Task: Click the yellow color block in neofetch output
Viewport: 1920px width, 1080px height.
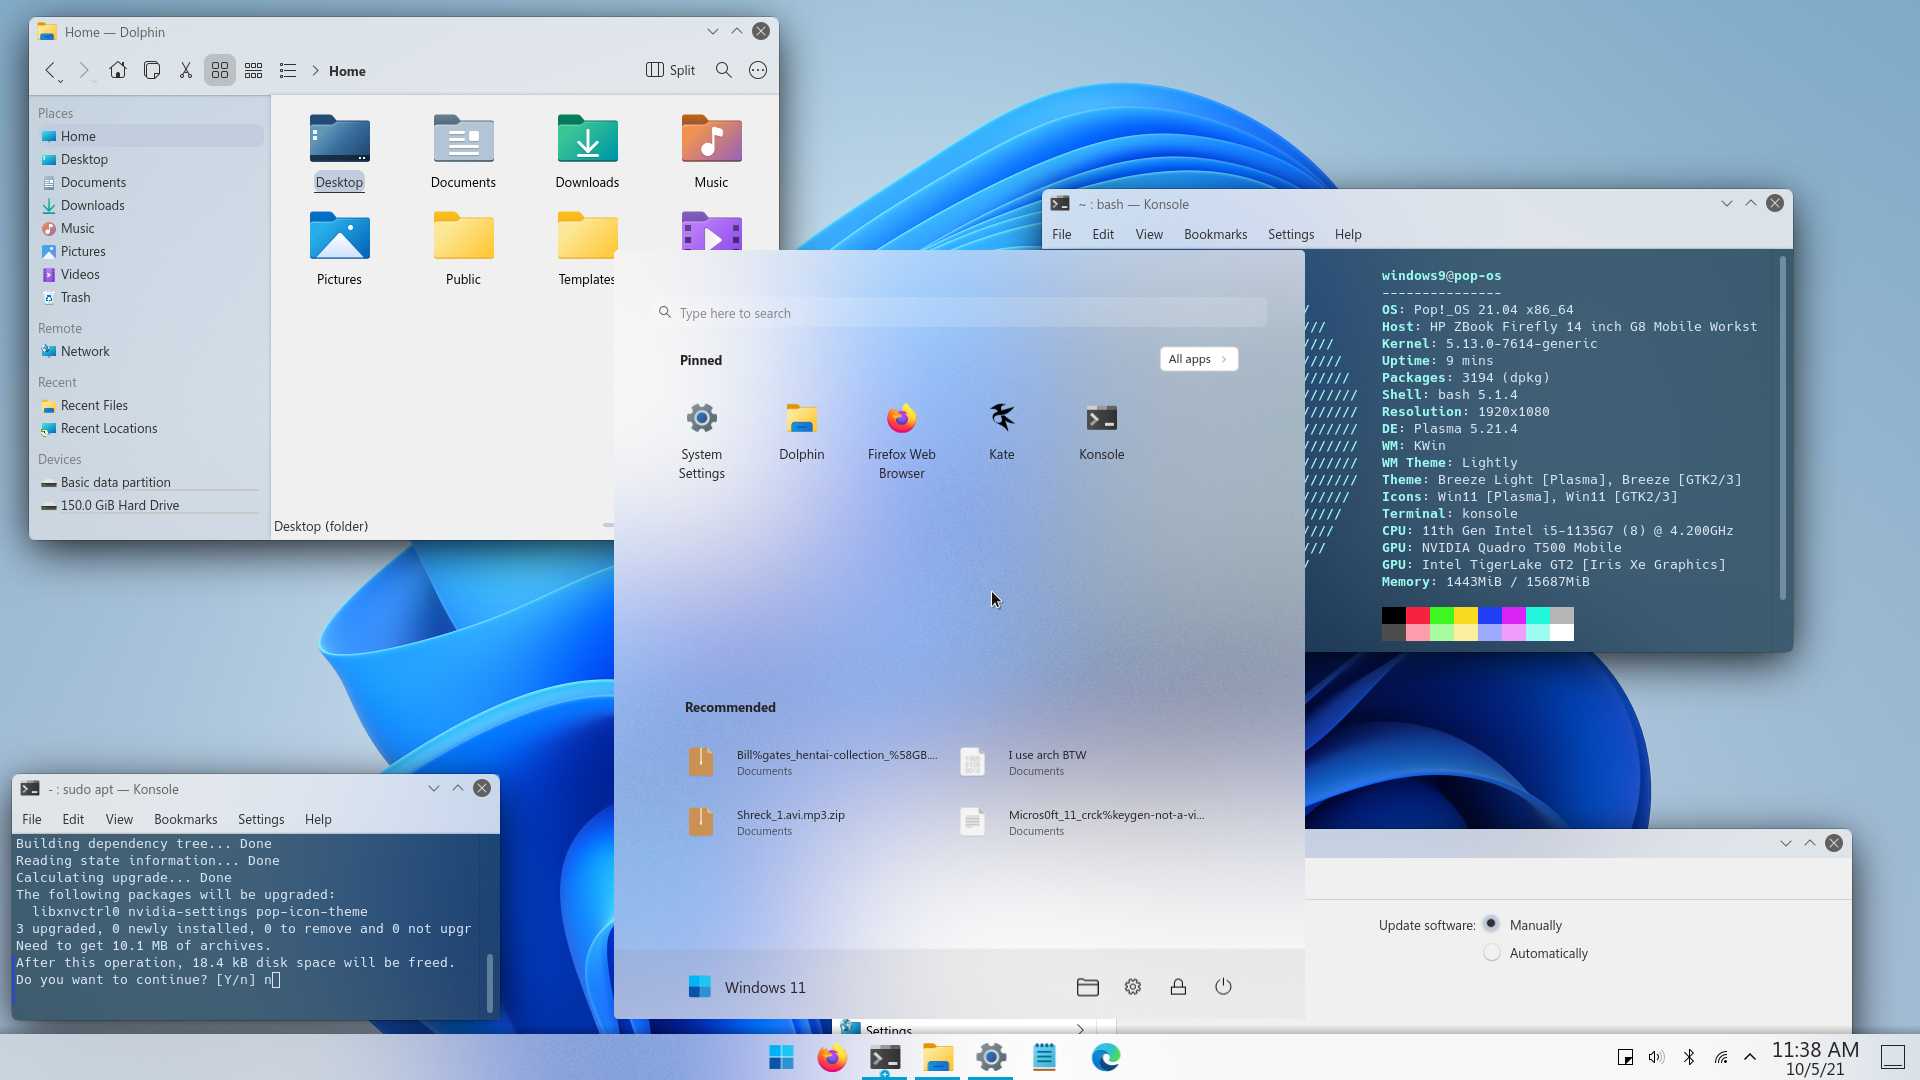Action: coord(1465,615)
